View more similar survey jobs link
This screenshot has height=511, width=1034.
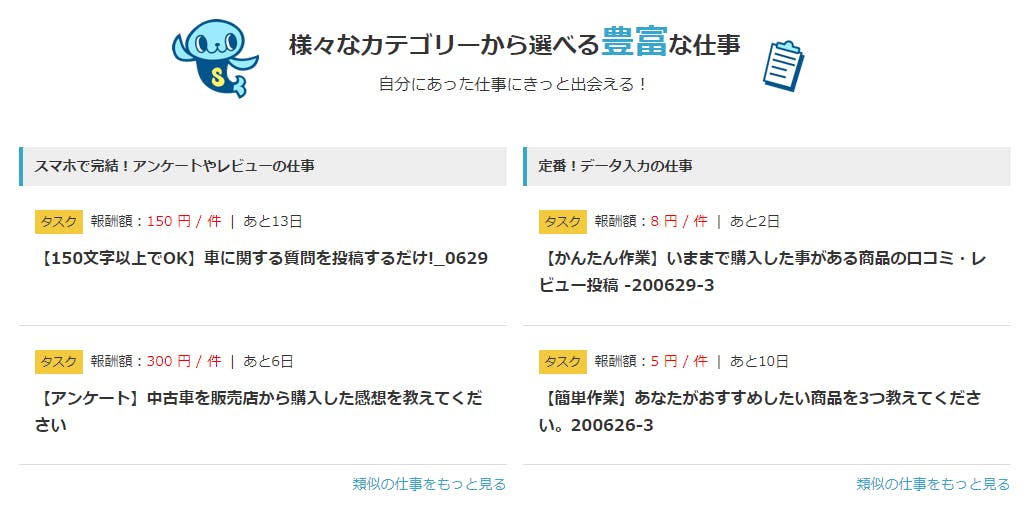coord(429,484)
